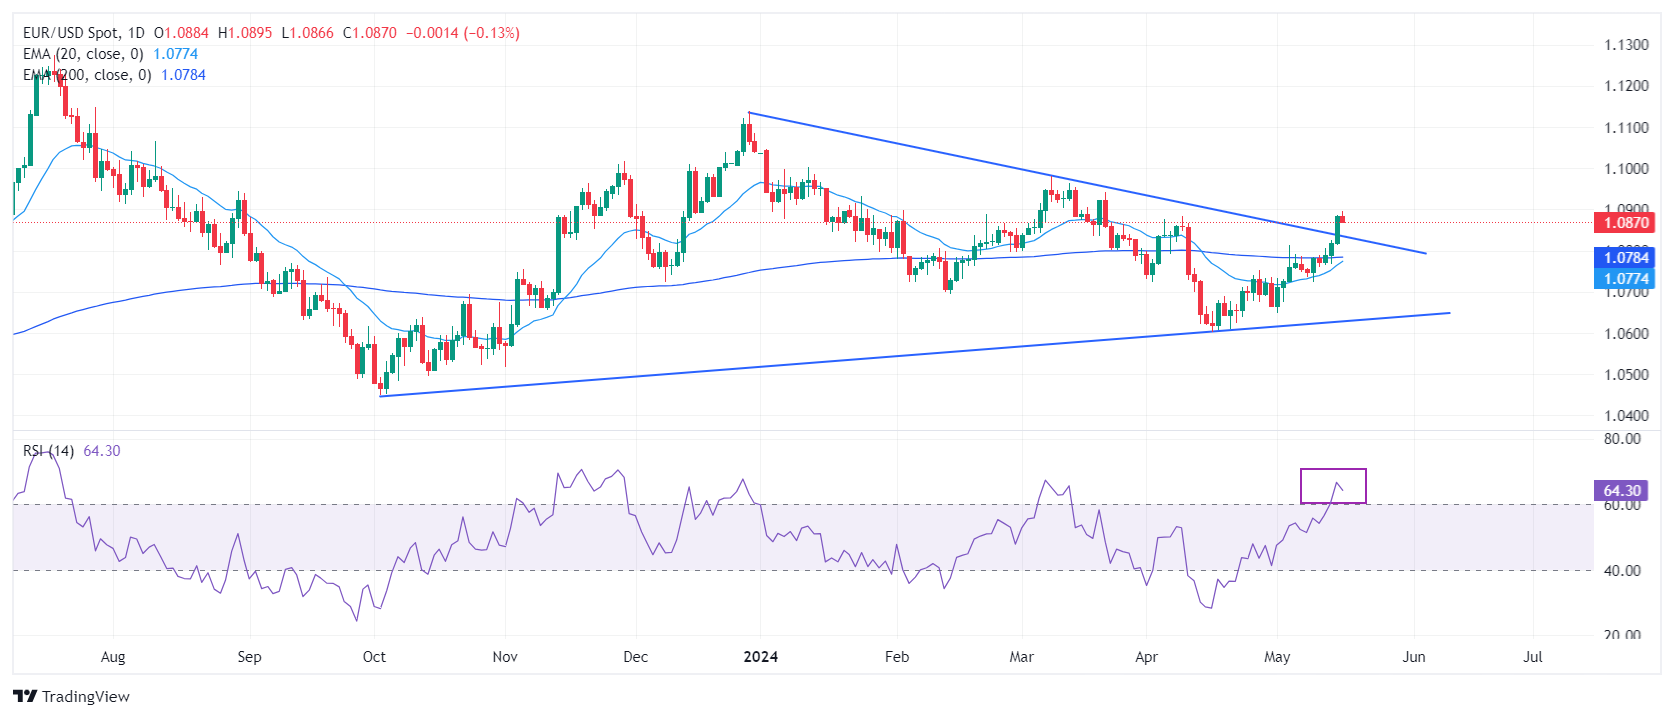The width and height of the screenshot is (1674, 718).
Task: Click the May label on time axis
Action: pyautogui.click(x=1277, y=657)
